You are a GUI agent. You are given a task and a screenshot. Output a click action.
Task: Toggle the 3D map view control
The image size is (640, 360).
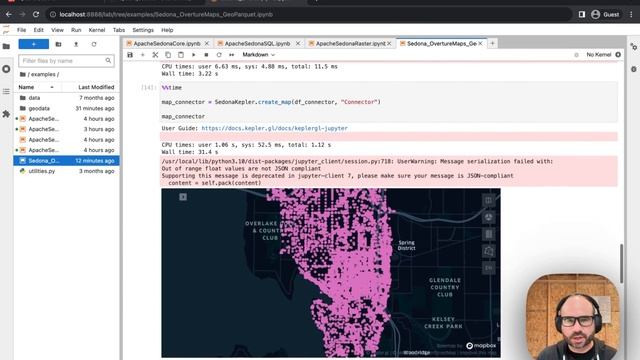click(x=488, y=217)
